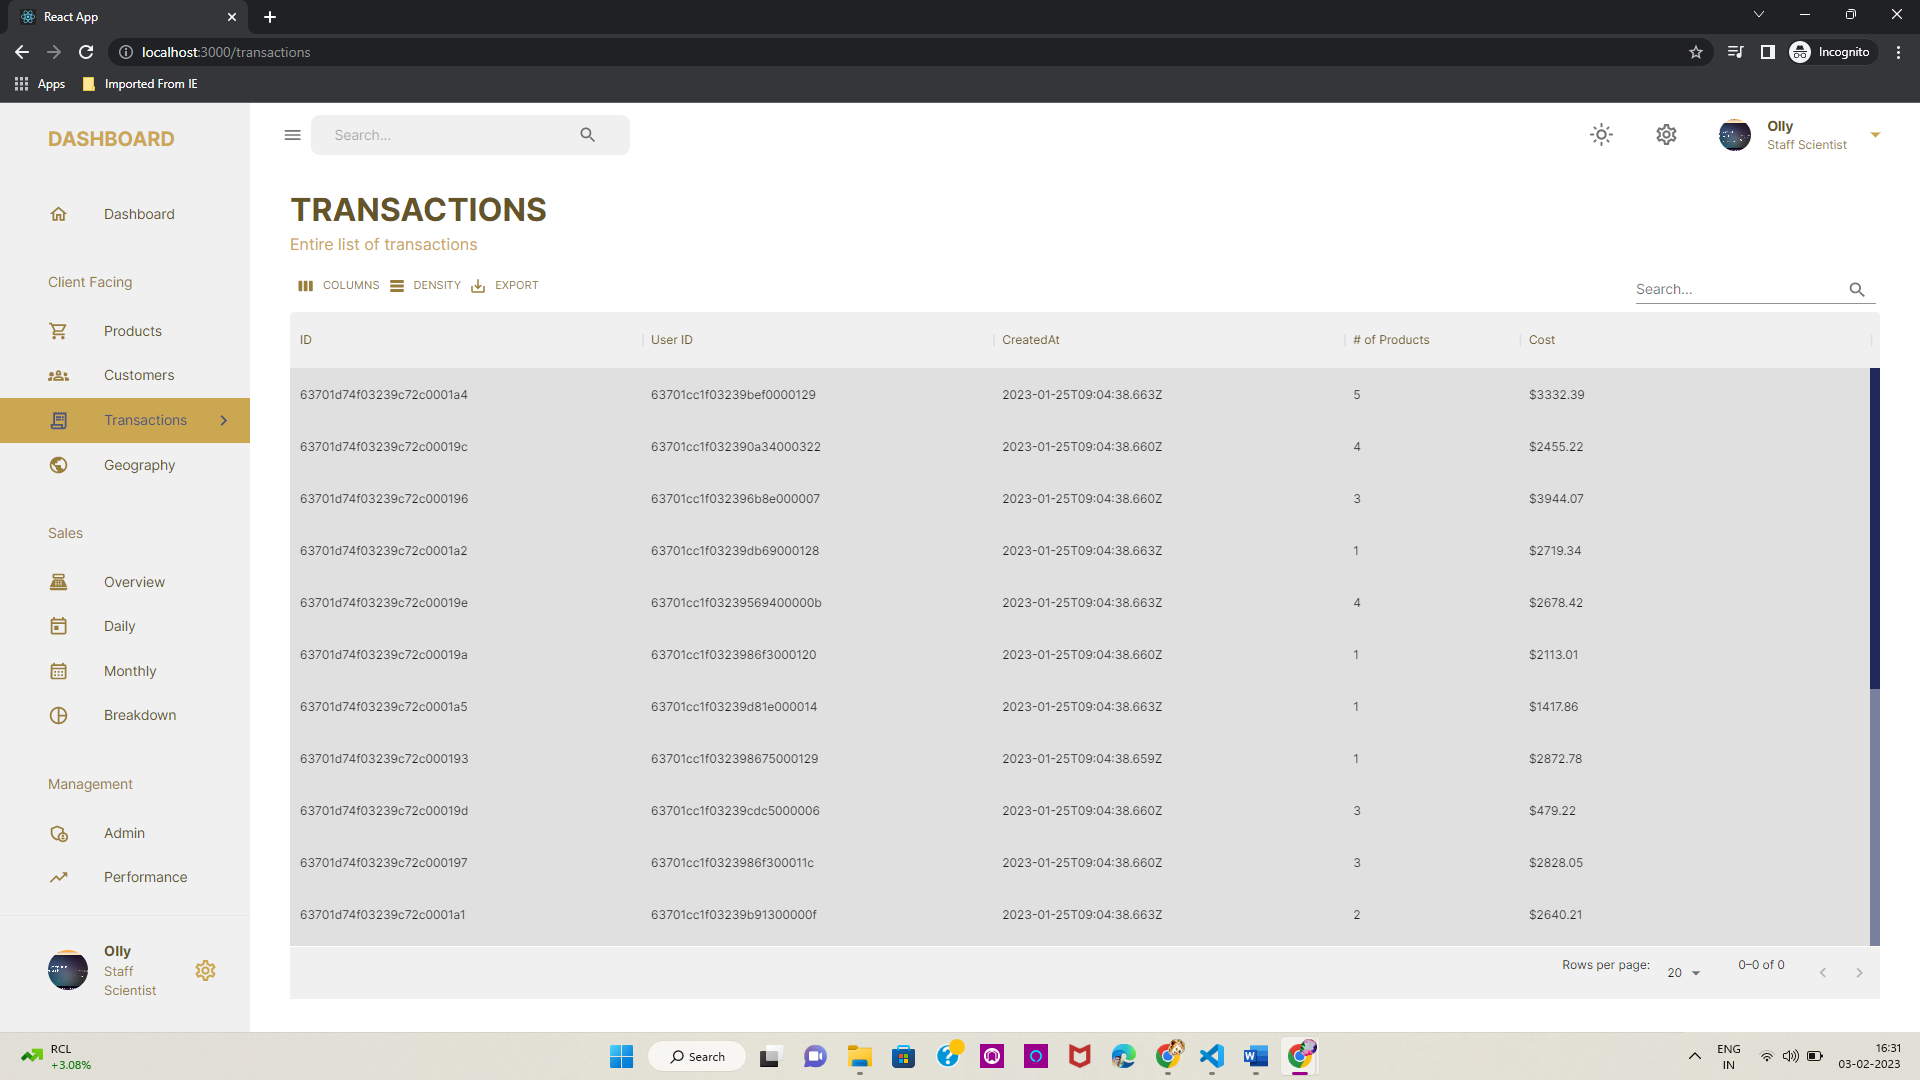
Task: Click the Admin shield icon
Action: (59, 832)
